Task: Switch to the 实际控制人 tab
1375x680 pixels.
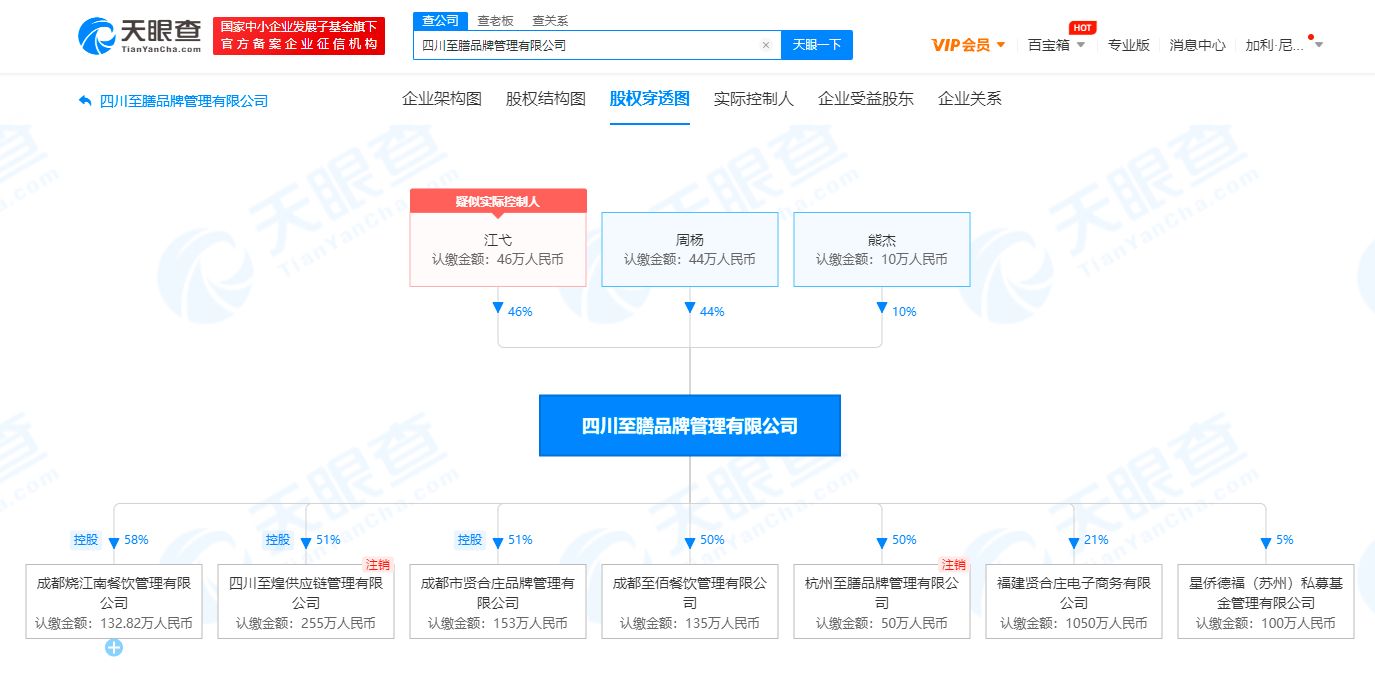Action: [754, 98]
